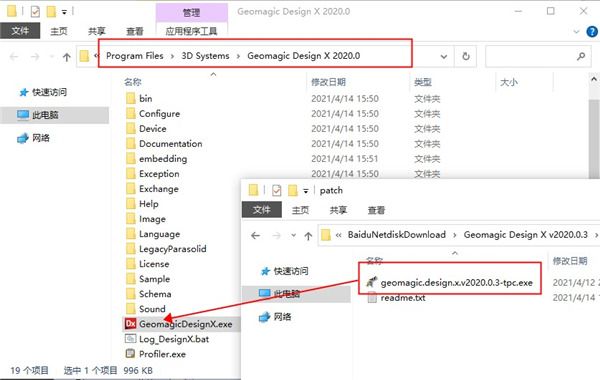Select the readme.txt file icon
Viewport: 600px width, 380px height.
click(372, 297)
